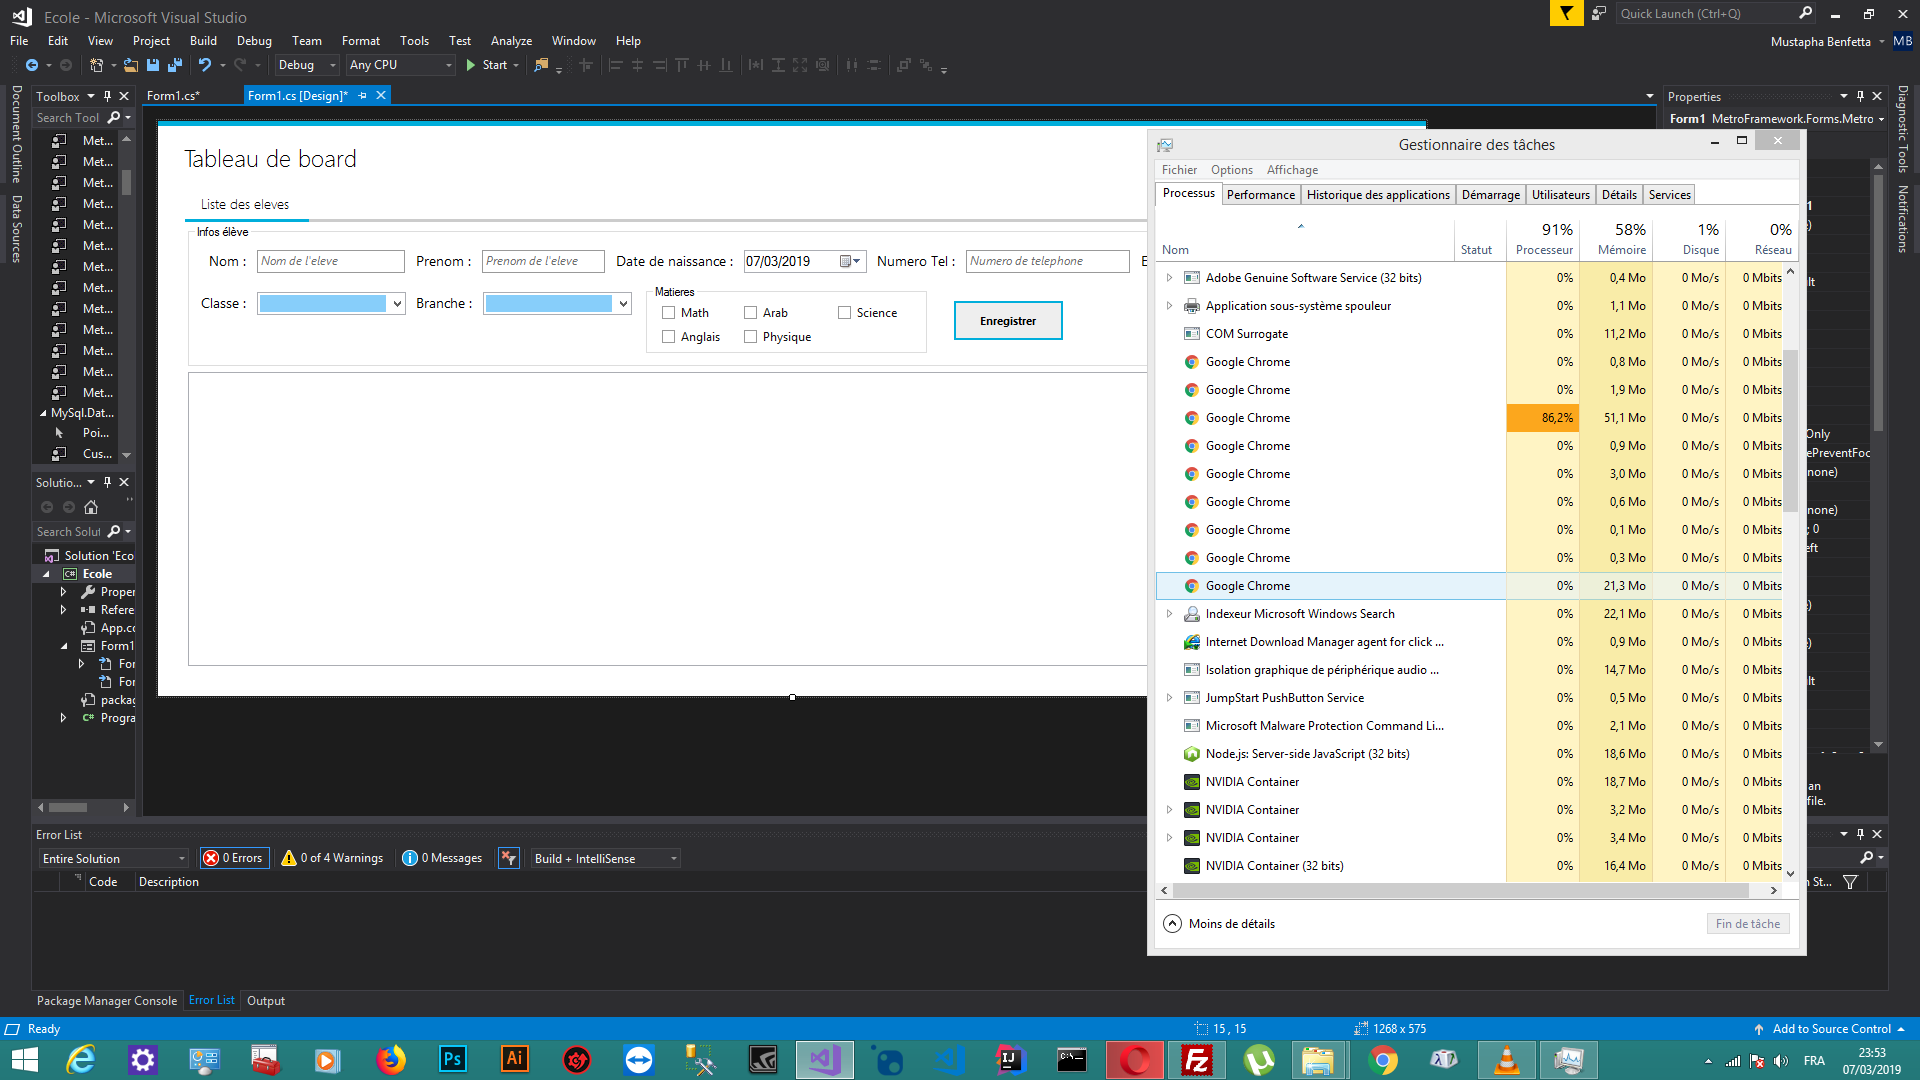The width and height of the screenshot is (1920, 1080).
Task: Open the Project menu
Action: point(151,41)
